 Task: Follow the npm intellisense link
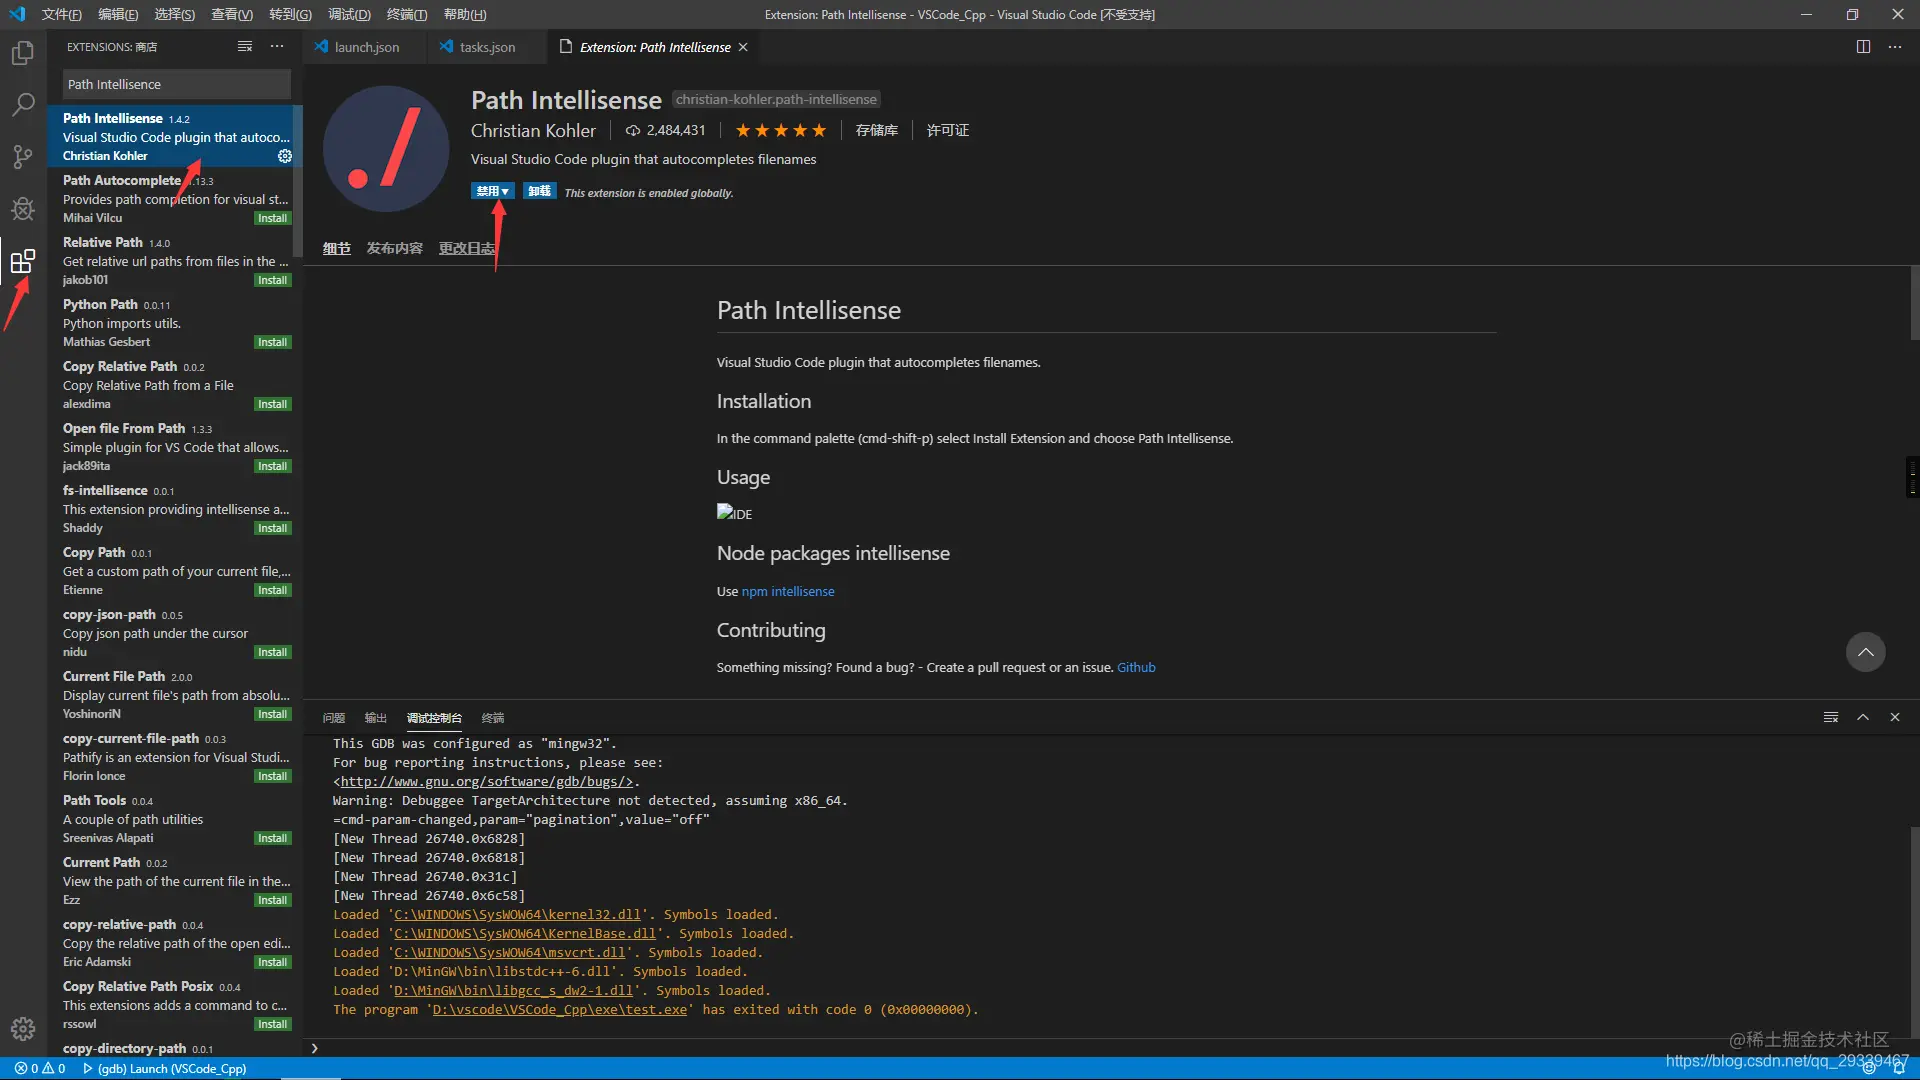tap(788, 592)
